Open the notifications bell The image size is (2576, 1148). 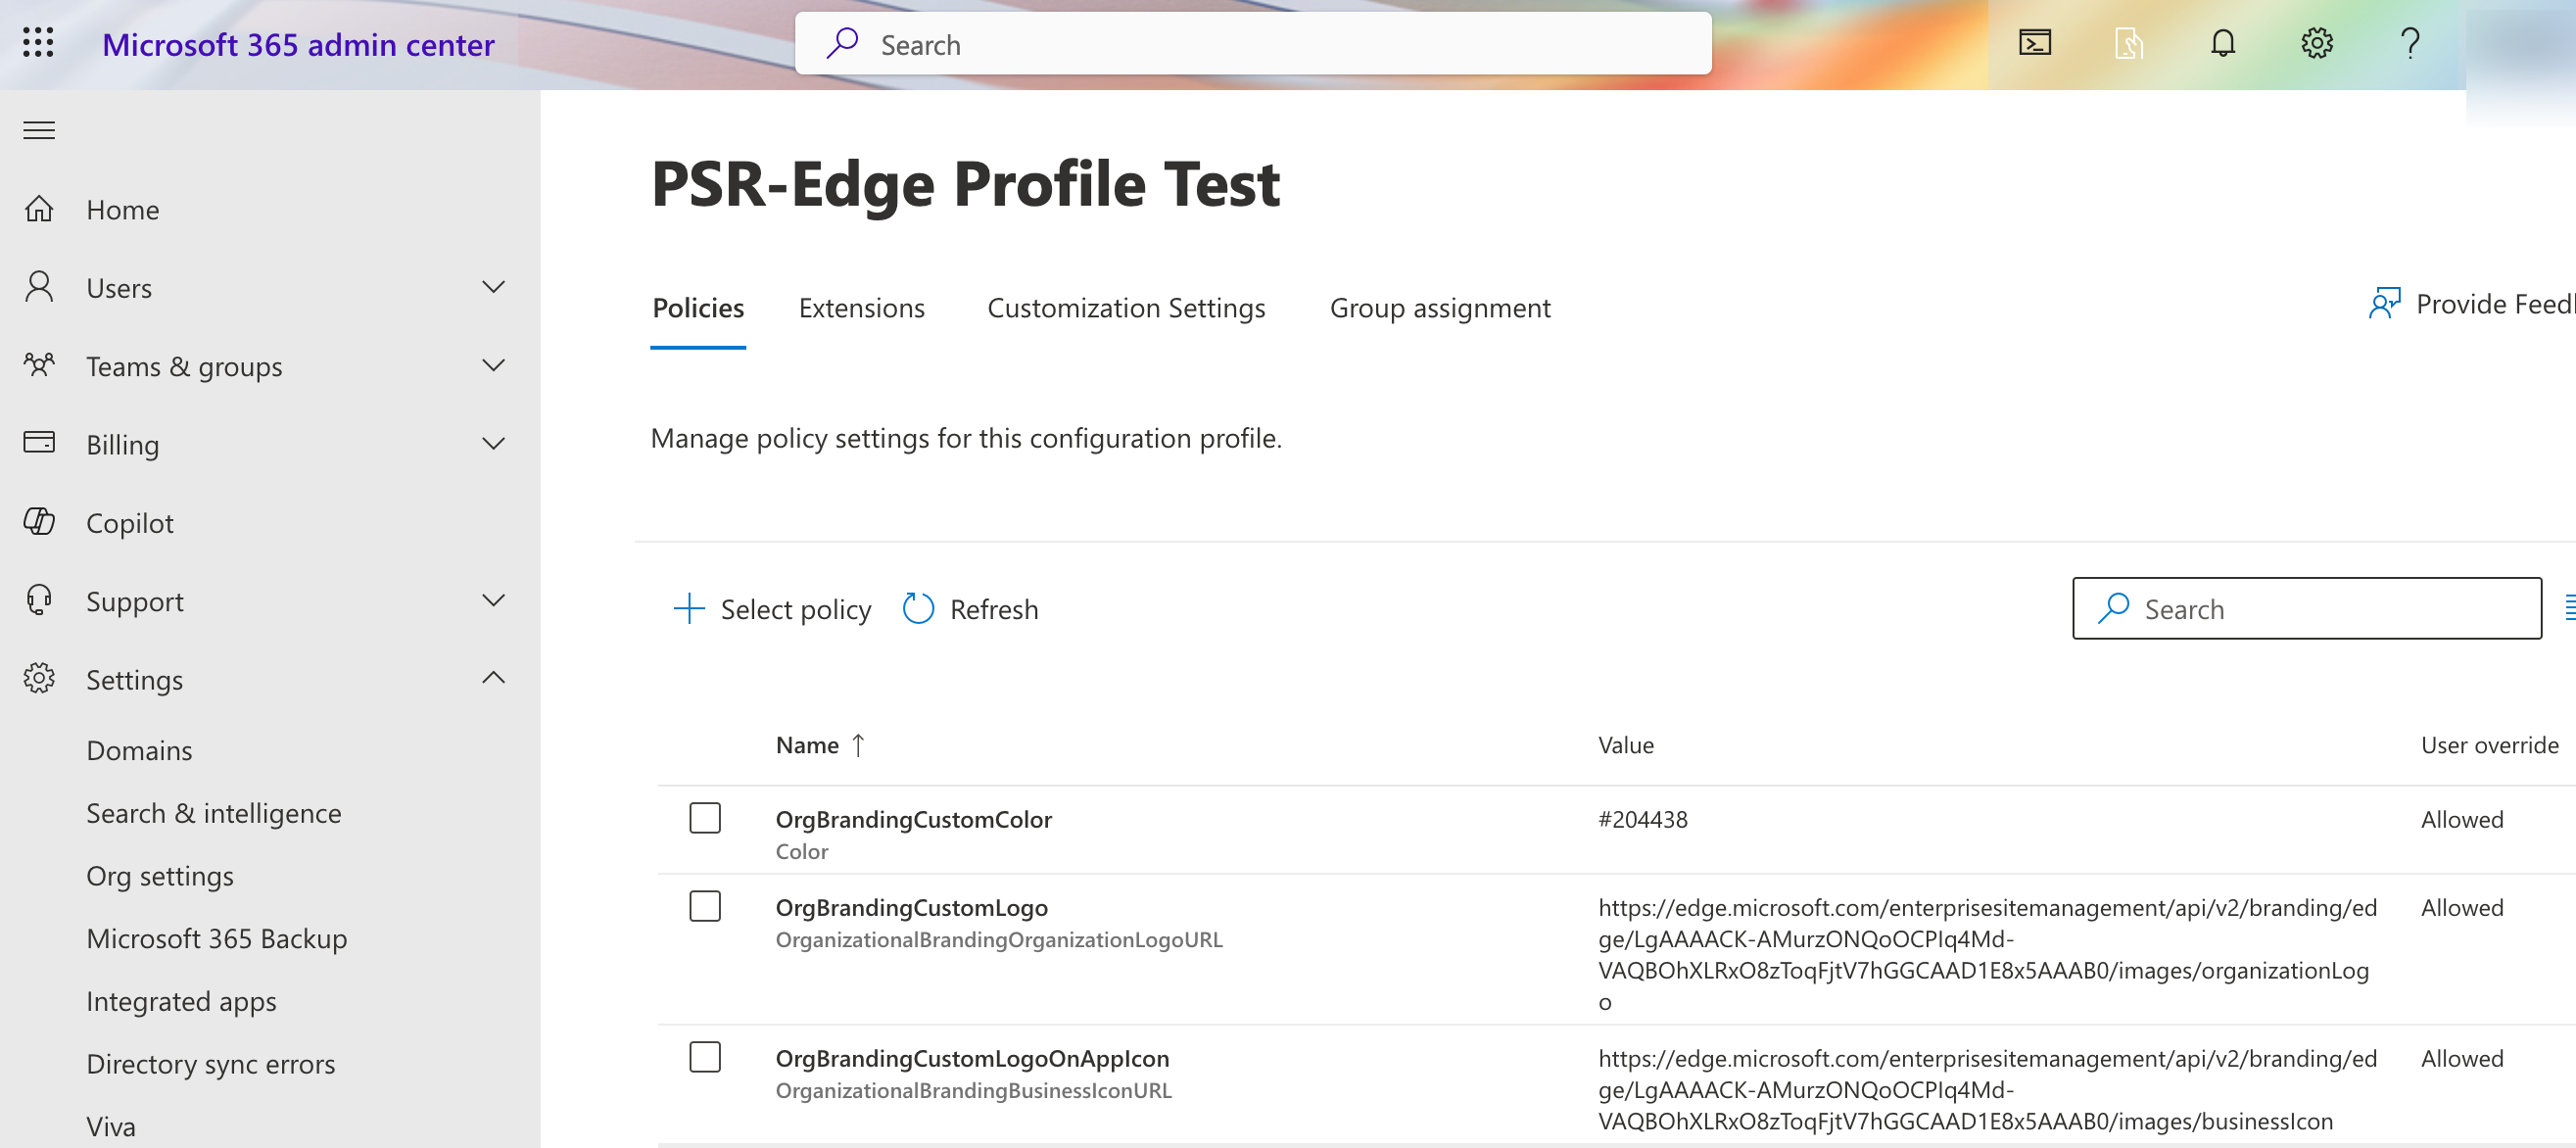pyautogui.click(x=2222, y=43)
